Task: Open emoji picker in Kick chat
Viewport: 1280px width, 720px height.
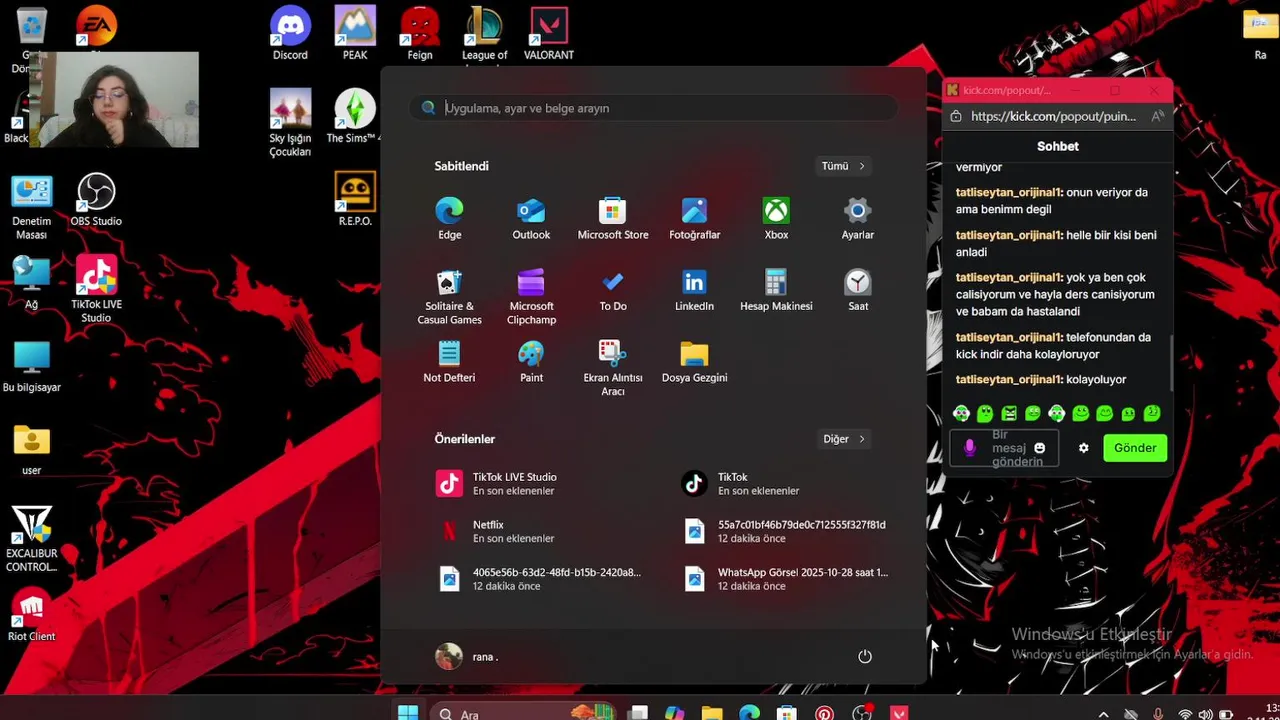Action: click(x=1039, y=448)
